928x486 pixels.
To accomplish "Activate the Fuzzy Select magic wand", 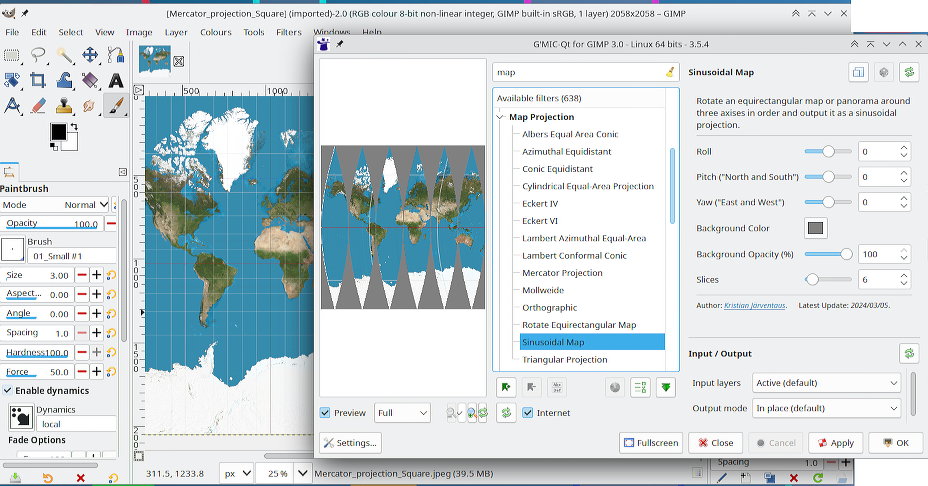I will point(64,56).
